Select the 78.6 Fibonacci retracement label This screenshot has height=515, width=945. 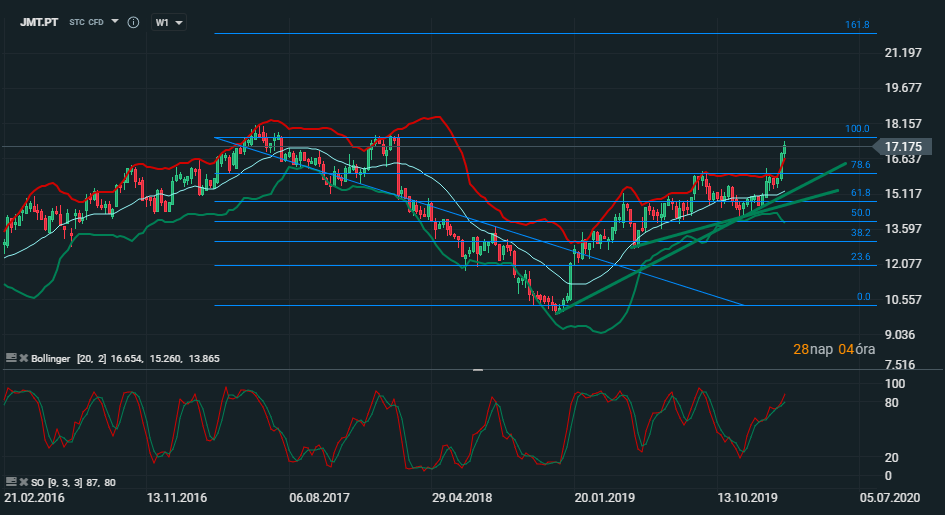[861, 164]
